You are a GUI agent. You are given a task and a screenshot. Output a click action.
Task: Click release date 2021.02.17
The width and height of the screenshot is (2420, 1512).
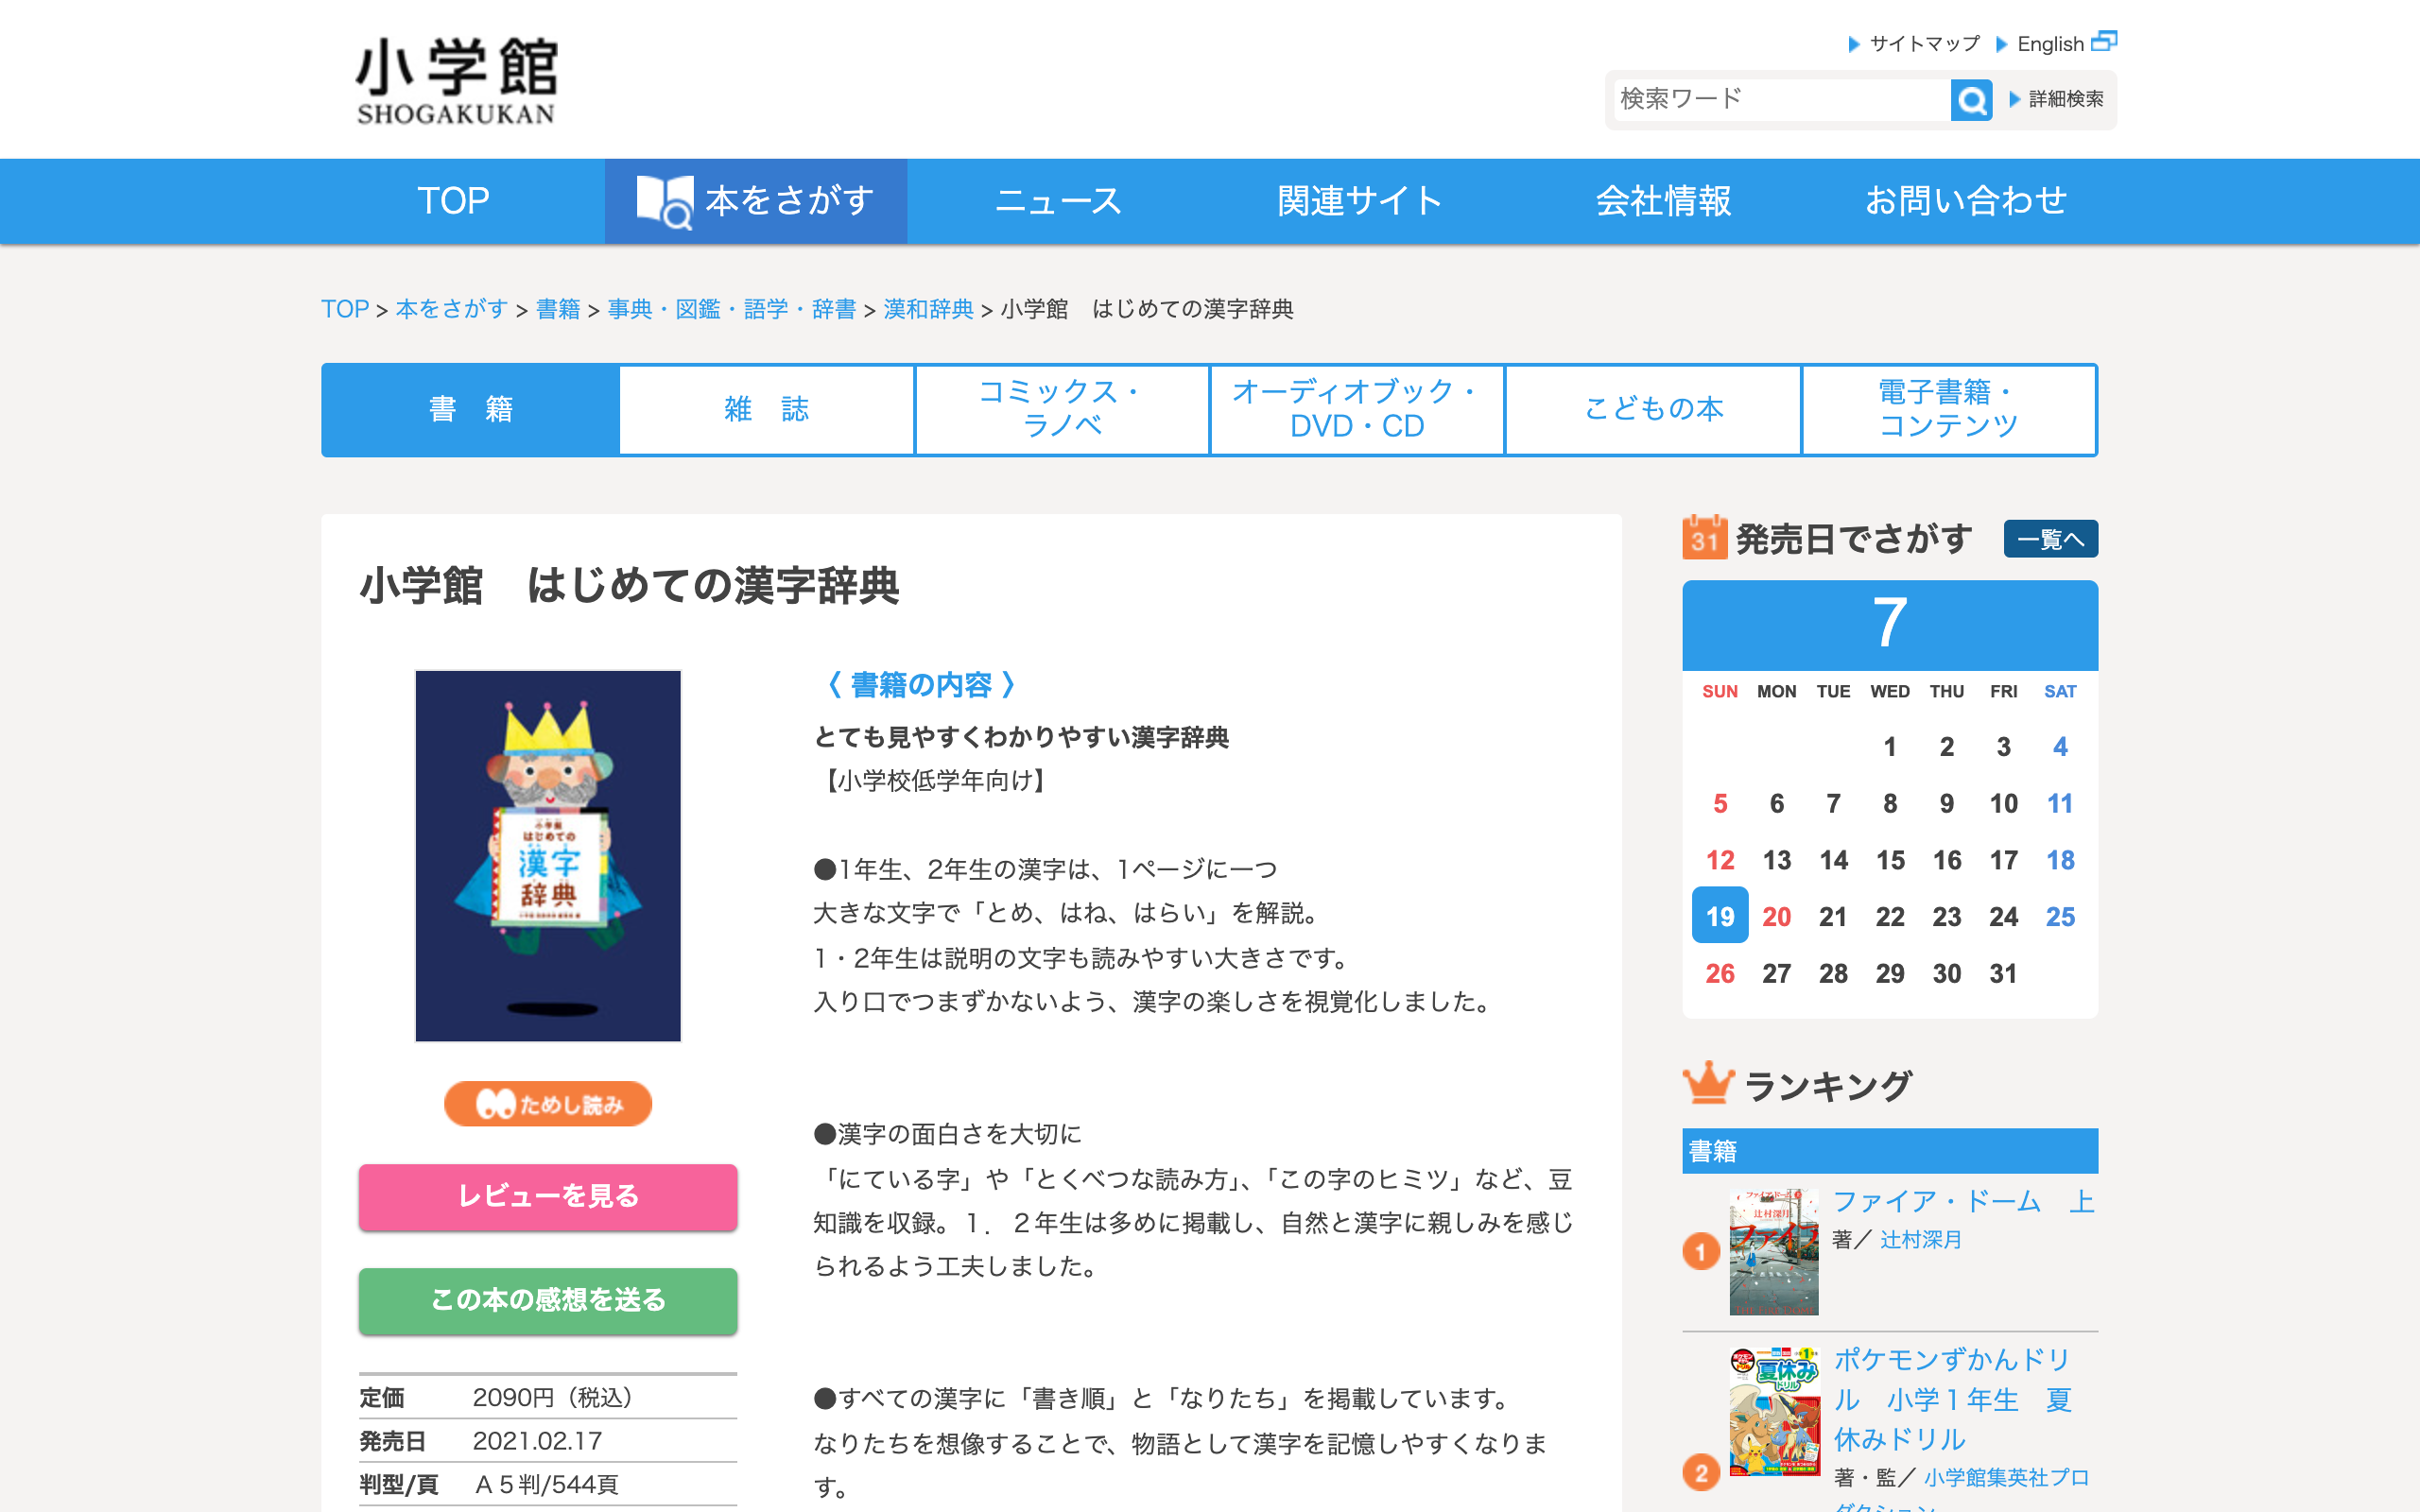point(537,1441)
